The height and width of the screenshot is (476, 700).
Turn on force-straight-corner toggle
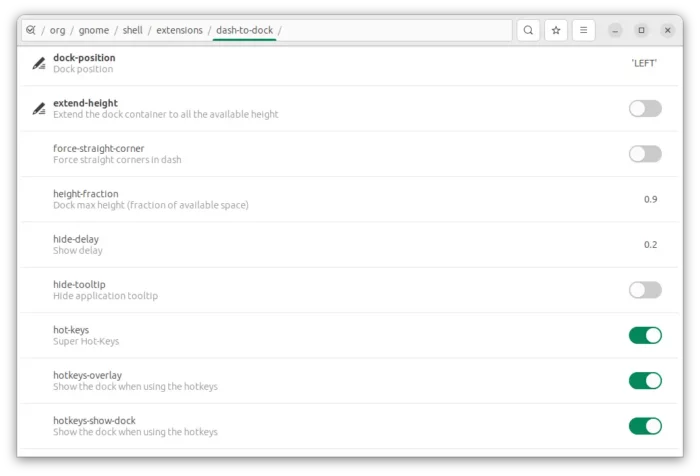645,154
